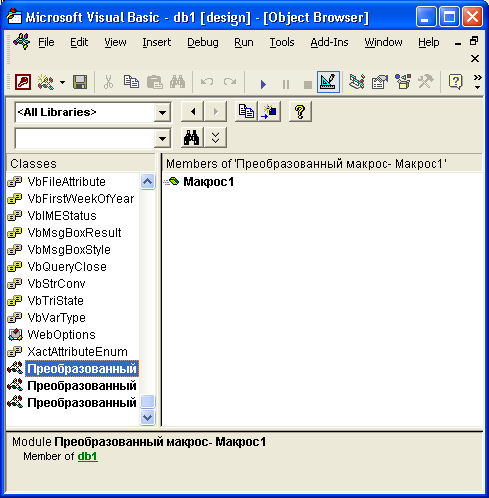Viewport: 489px width, 498px height.
Task: Click the Run Sub play button
Action: click(x=263, y=84)
